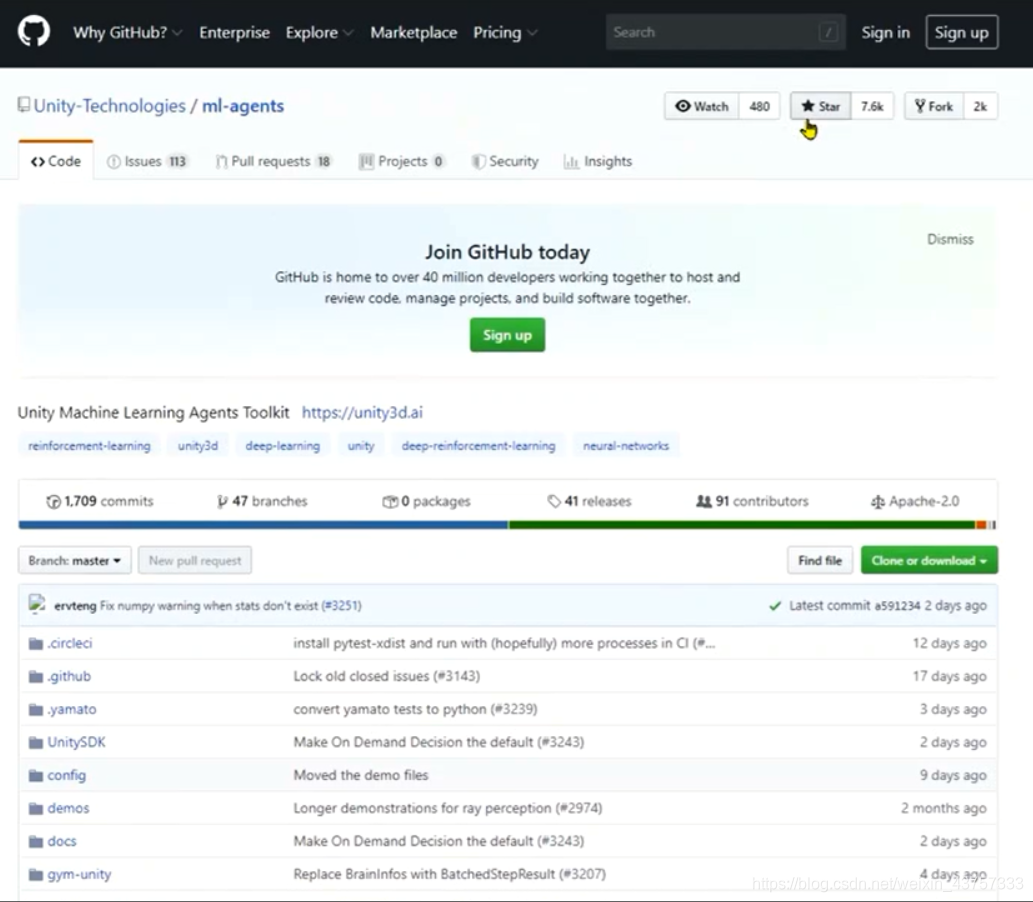Image resolution: width=1033 pixels, height=902 pixels.
Task: Open latest commit a591234
Action: click(x=897, y=606)
